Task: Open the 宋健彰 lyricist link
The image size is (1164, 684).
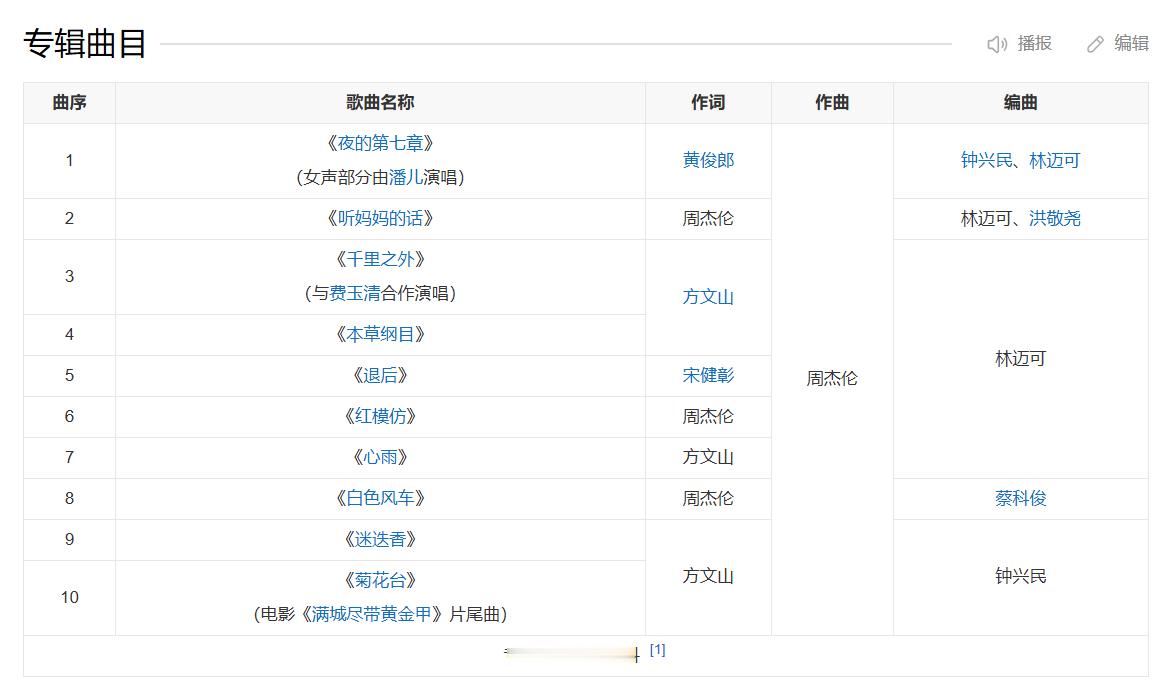Action: [x=708, y=375]
